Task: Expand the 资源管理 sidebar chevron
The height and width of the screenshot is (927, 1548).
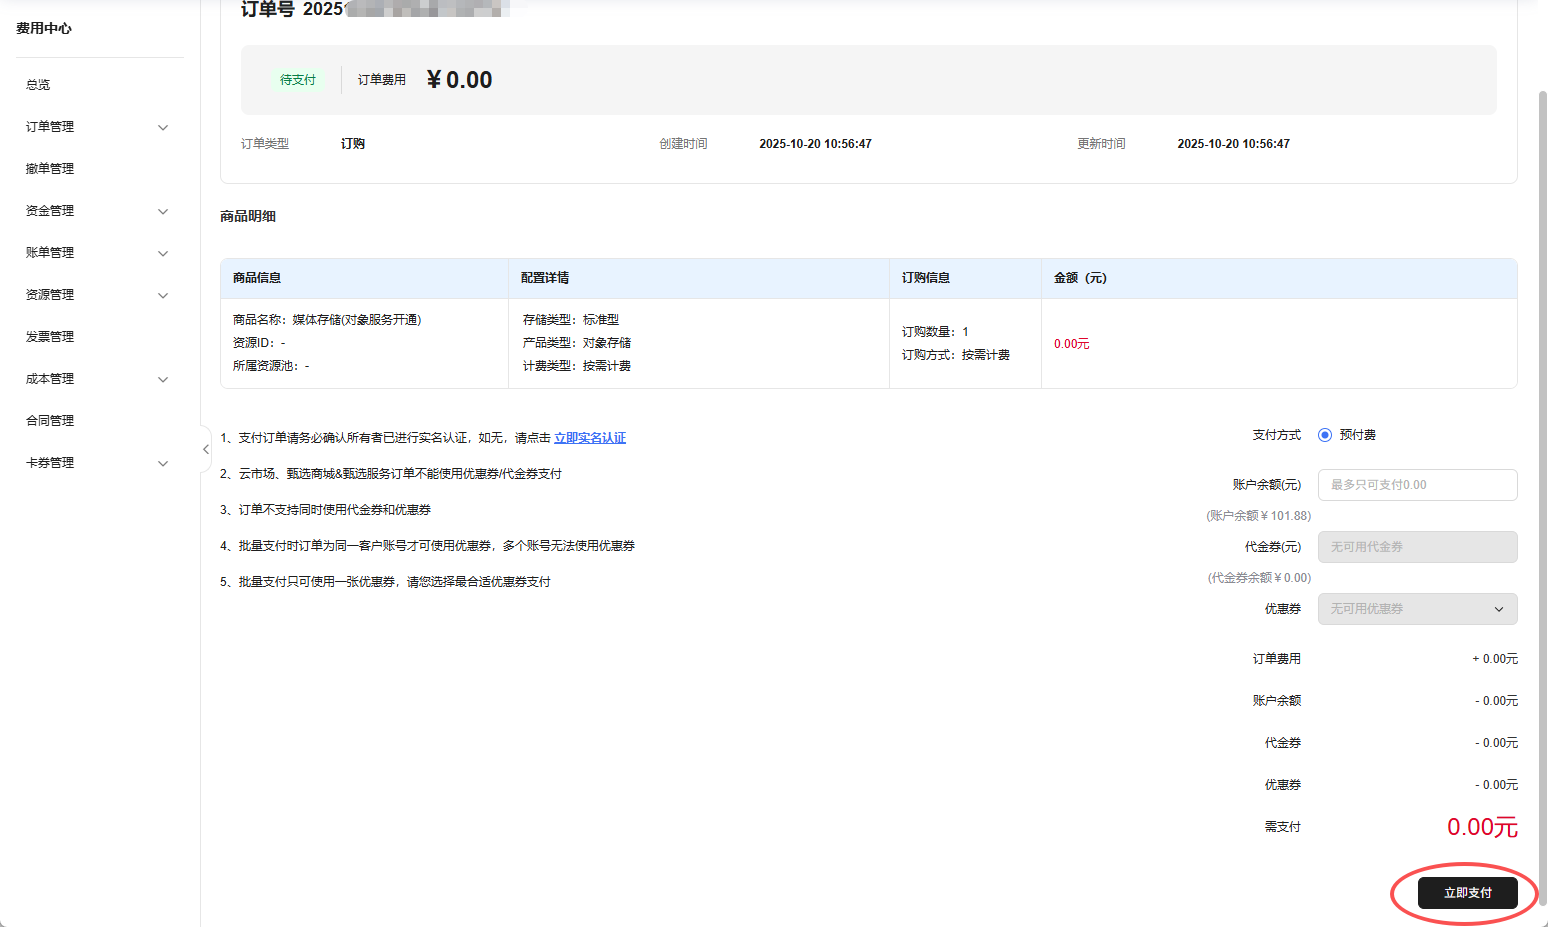Action: [163, 295]
